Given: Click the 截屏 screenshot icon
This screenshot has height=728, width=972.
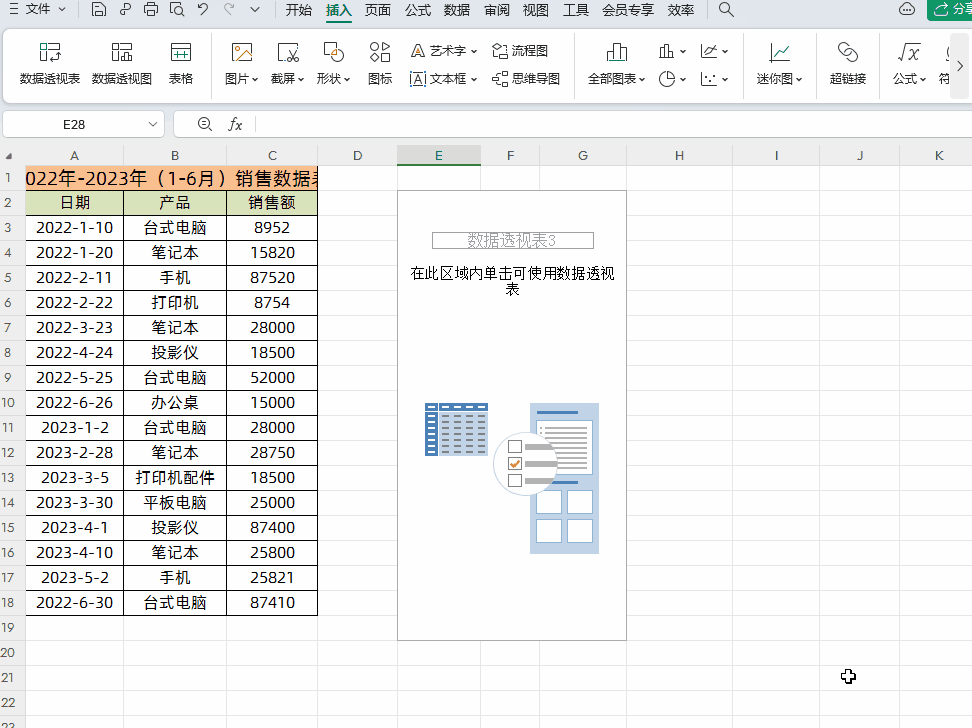Looking at the screenshot, I should click(288, 53).
